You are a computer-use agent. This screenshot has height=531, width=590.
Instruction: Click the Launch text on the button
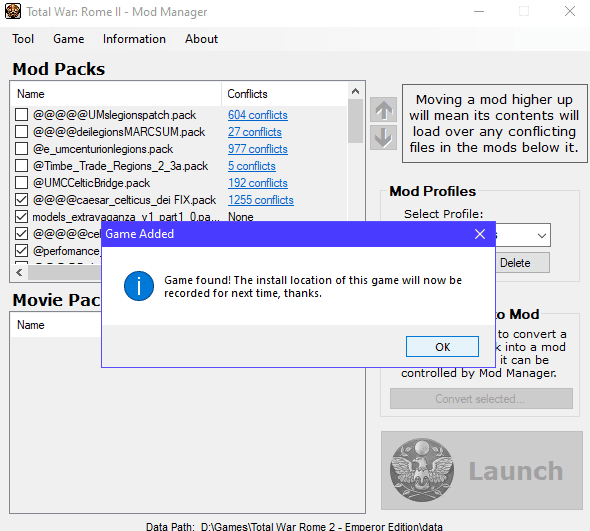pos(516,471)
